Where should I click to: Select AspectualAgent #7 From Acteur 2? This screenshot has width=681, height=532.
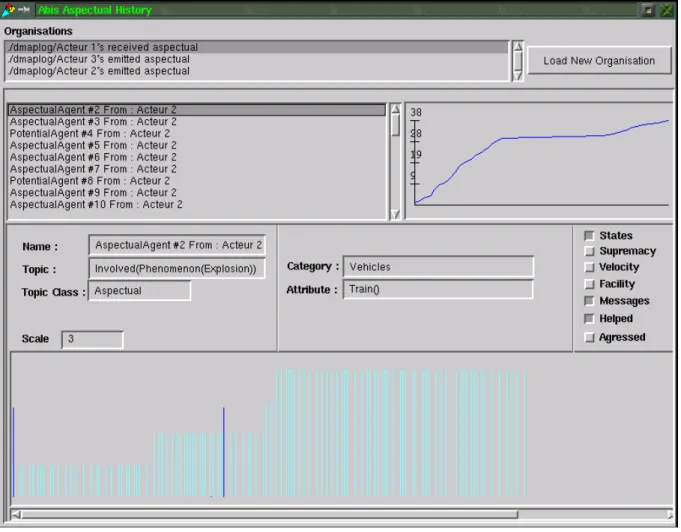(196, 169)
